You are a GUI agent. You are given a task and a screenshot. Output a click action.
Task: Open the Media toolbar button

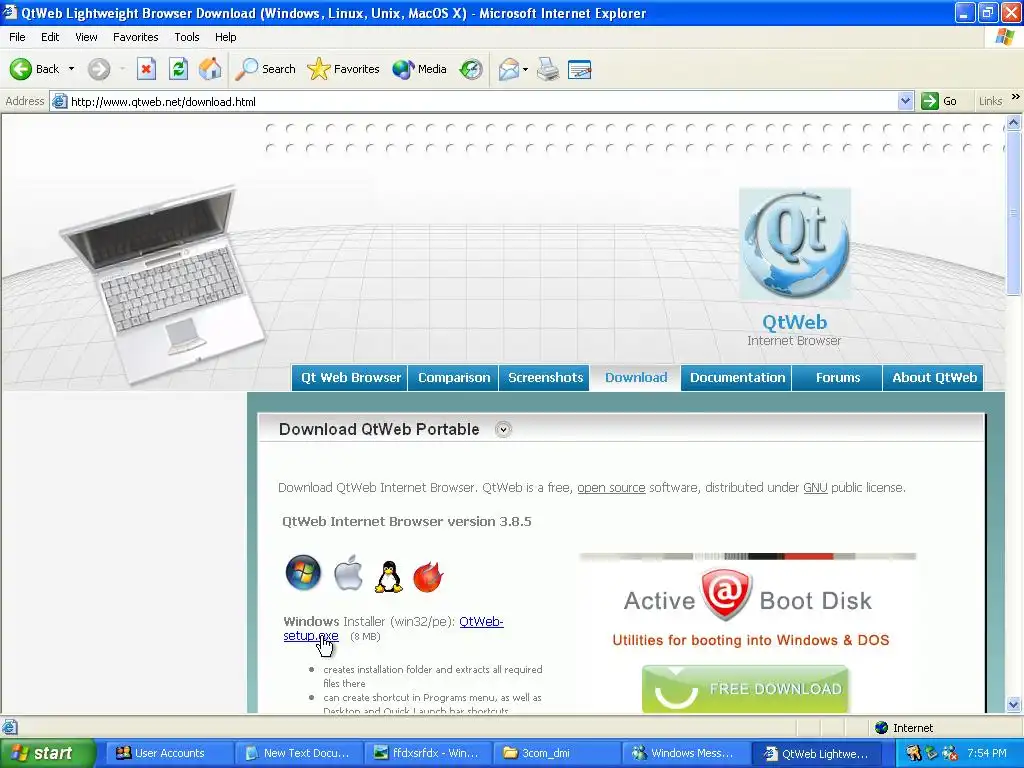pos(419,69)
